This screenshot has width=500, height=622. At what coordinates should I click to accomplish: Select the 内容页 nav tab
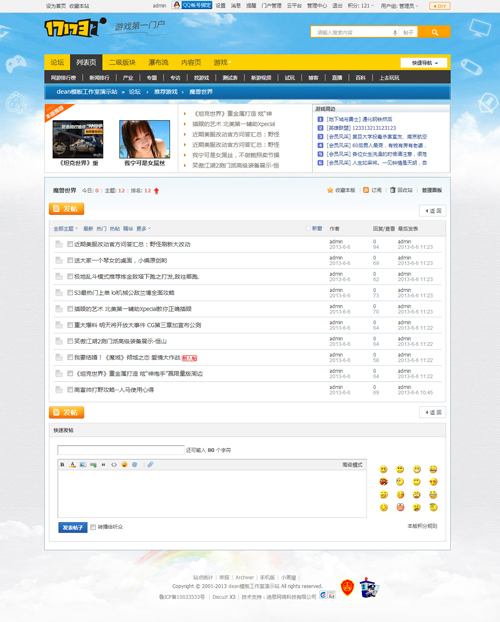point(191,62)
